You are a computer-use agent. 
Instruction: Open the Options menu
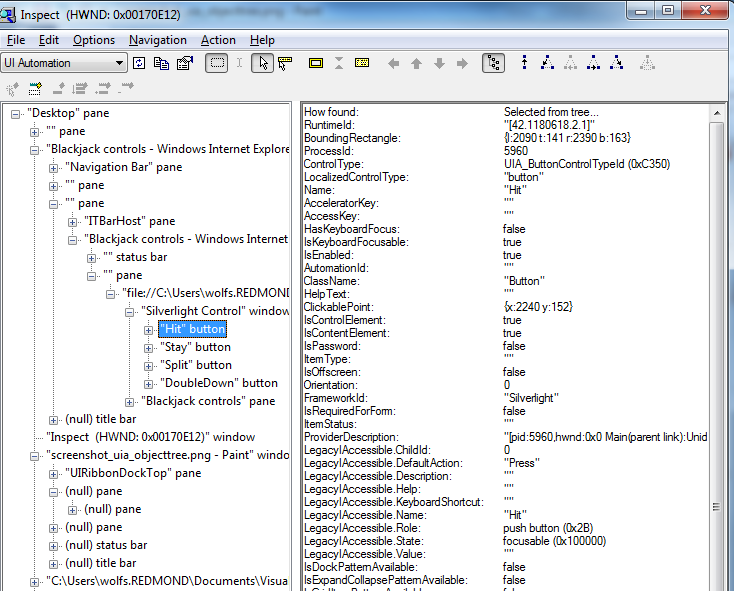(x=94, y=40)
